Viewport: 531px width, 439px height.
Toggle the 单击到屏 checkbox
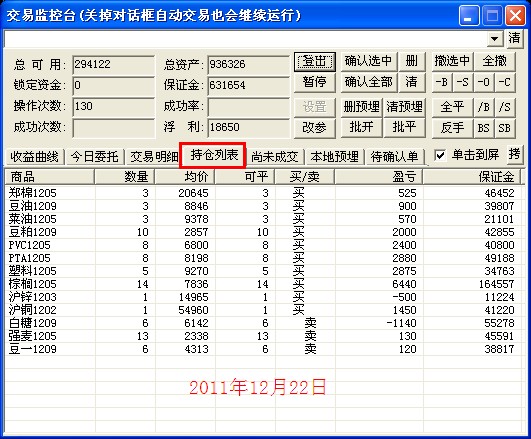point(440,155)
